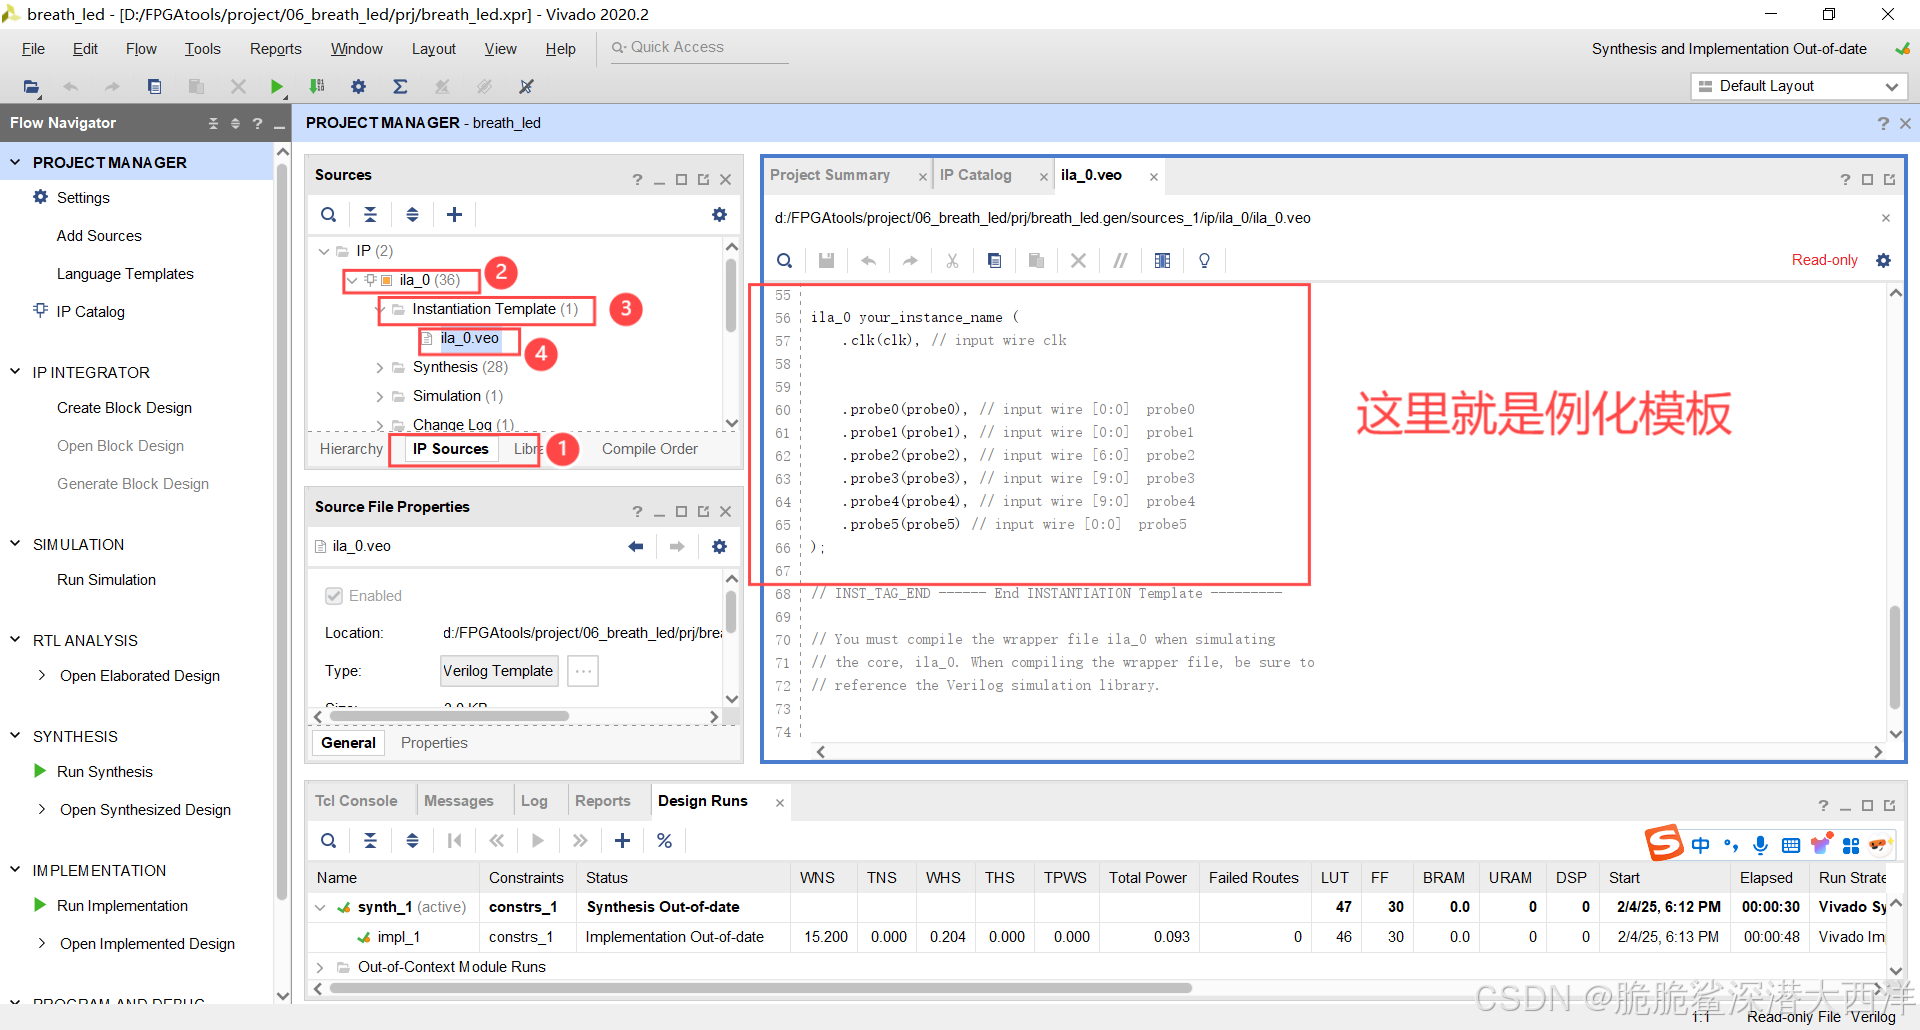Click the lightbulb icon in editor toolbar
The image size is (1920, 1030).
click(x=1204, y=261)
